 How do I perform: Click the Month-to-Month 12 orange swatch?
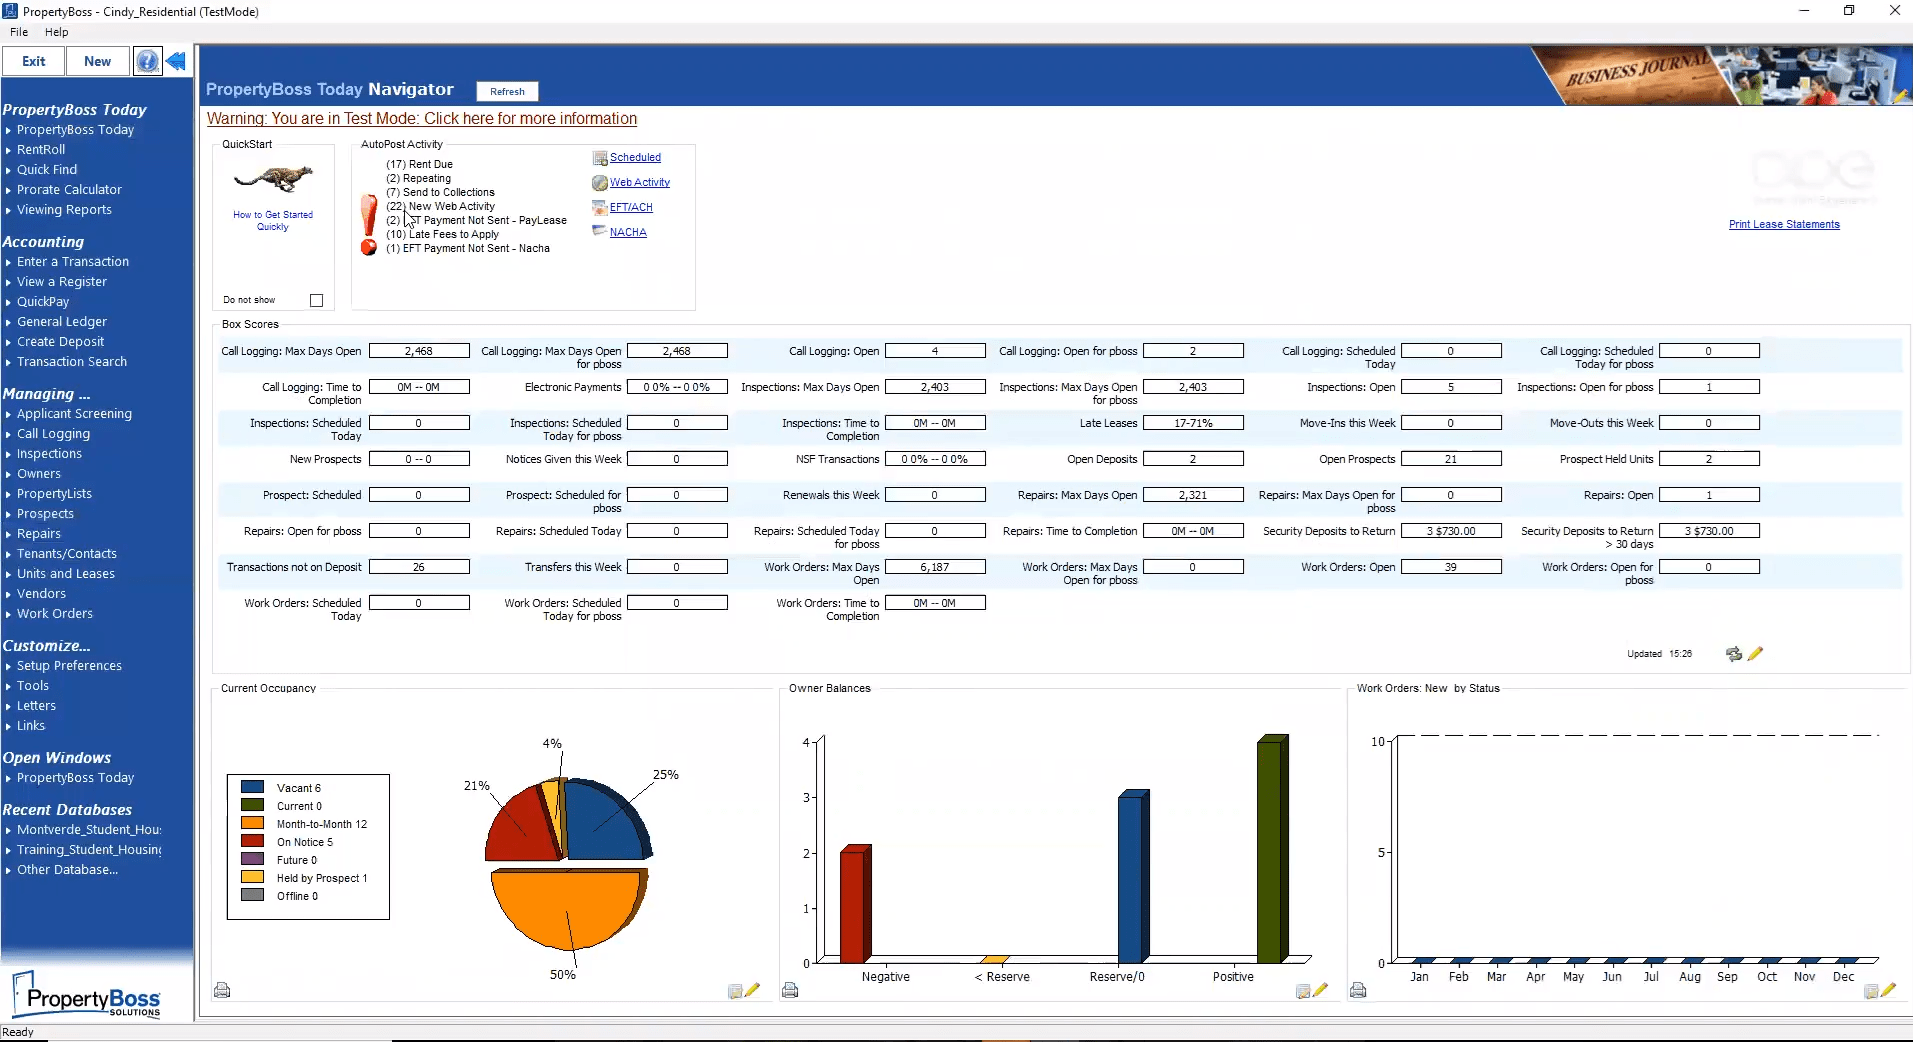coord(252,823)
